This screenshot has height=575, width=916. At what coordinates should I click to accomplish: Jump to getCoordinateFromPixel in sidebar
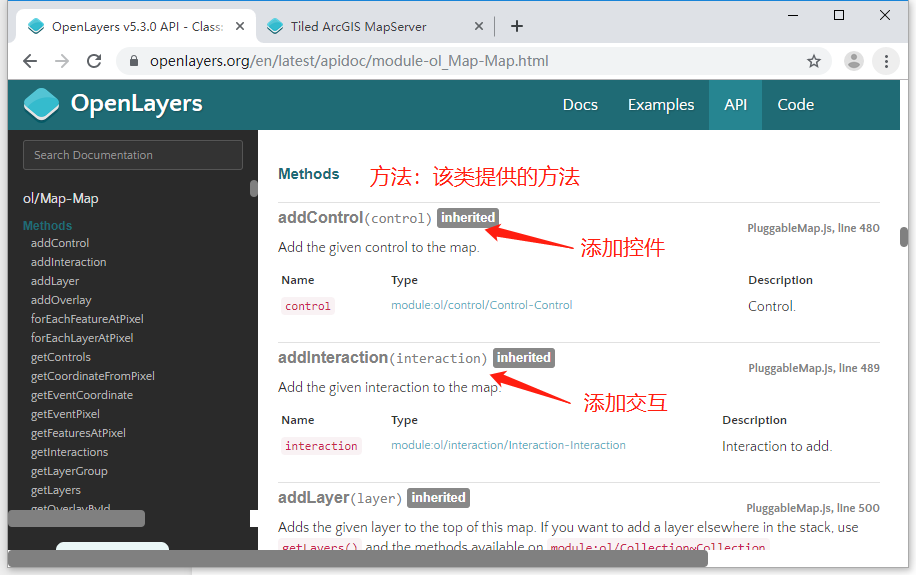(x=92, y=376)
